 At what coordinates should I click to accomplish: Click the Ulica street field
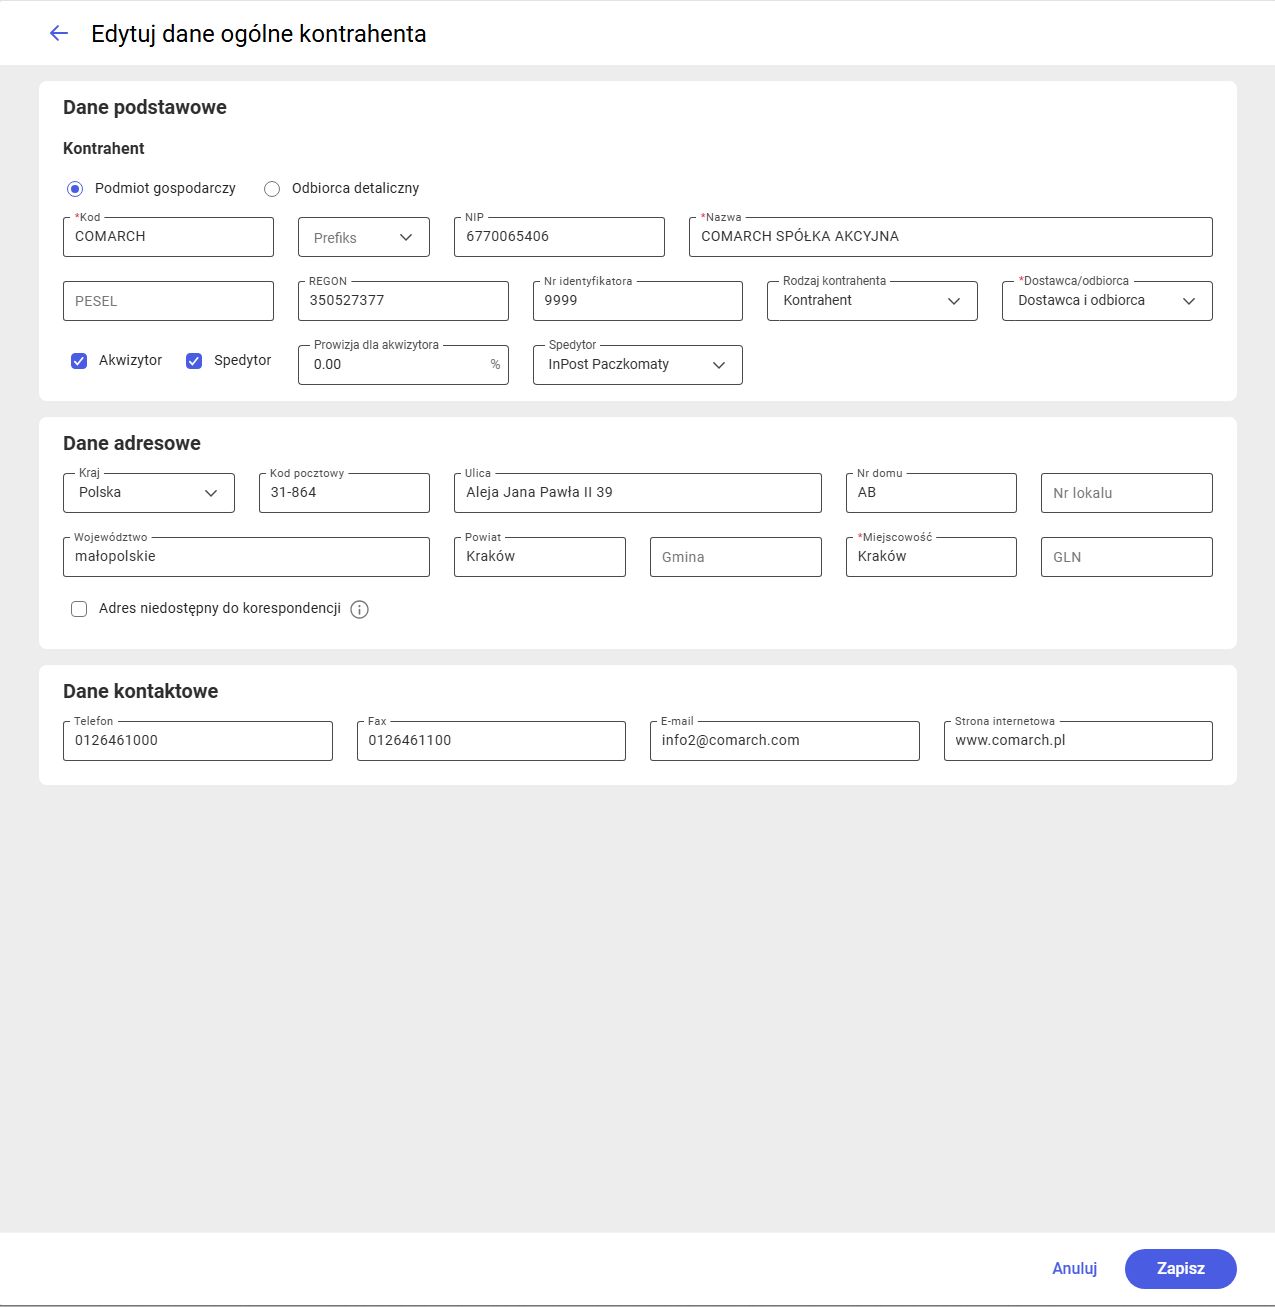(638, 493)
